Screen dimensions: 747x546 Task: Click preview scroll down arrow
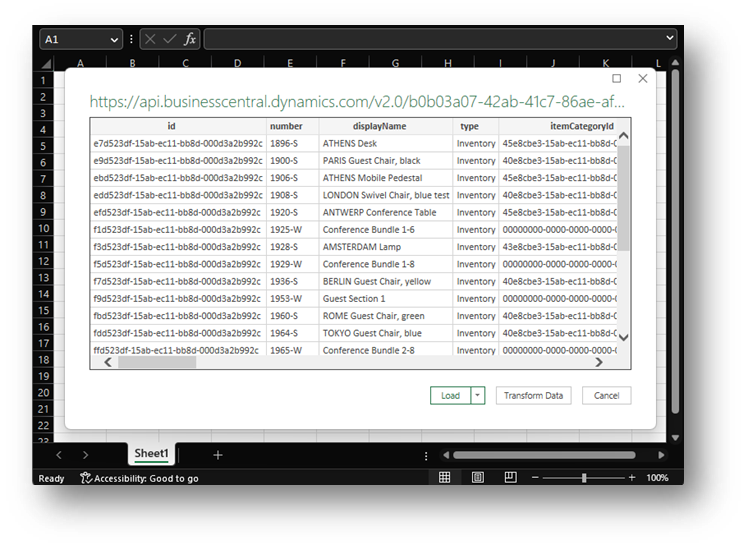[623, 337]
